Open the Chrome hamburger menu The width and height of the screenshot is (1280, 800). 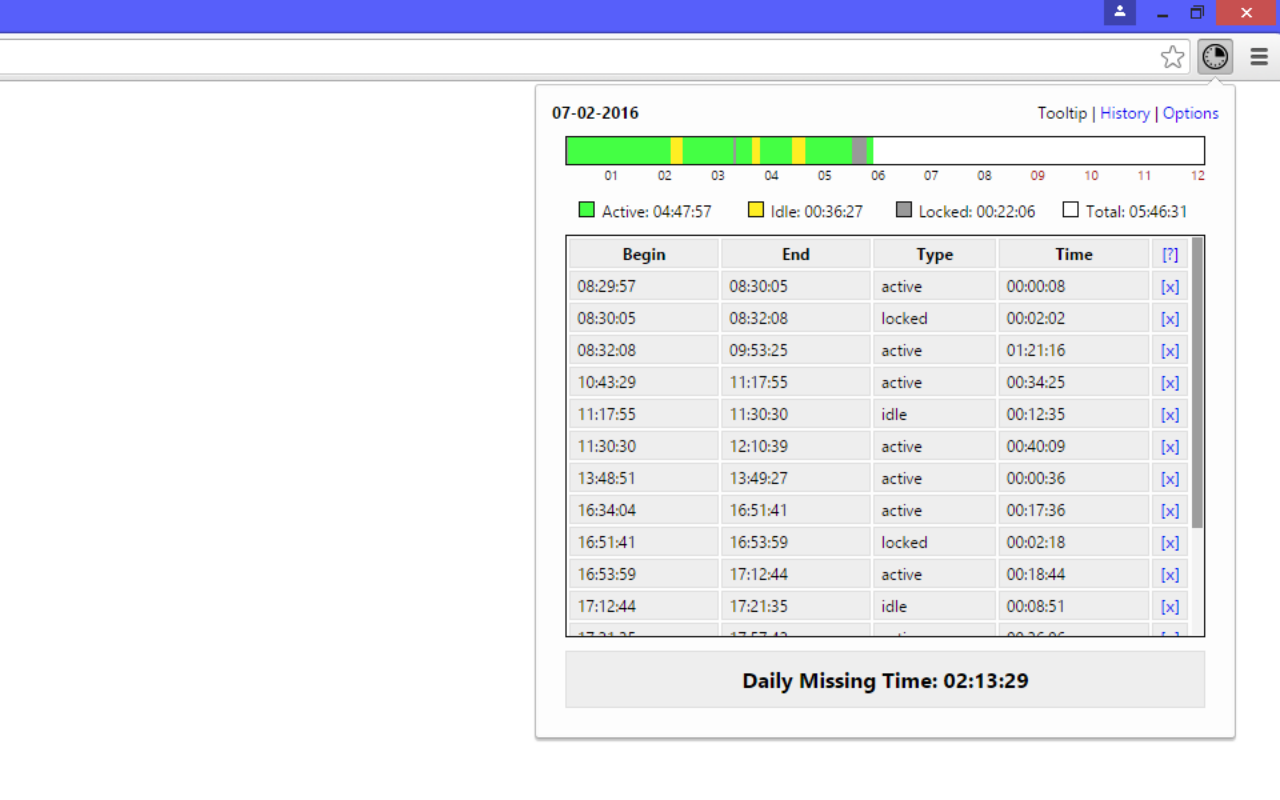[x=1259, y=57]
